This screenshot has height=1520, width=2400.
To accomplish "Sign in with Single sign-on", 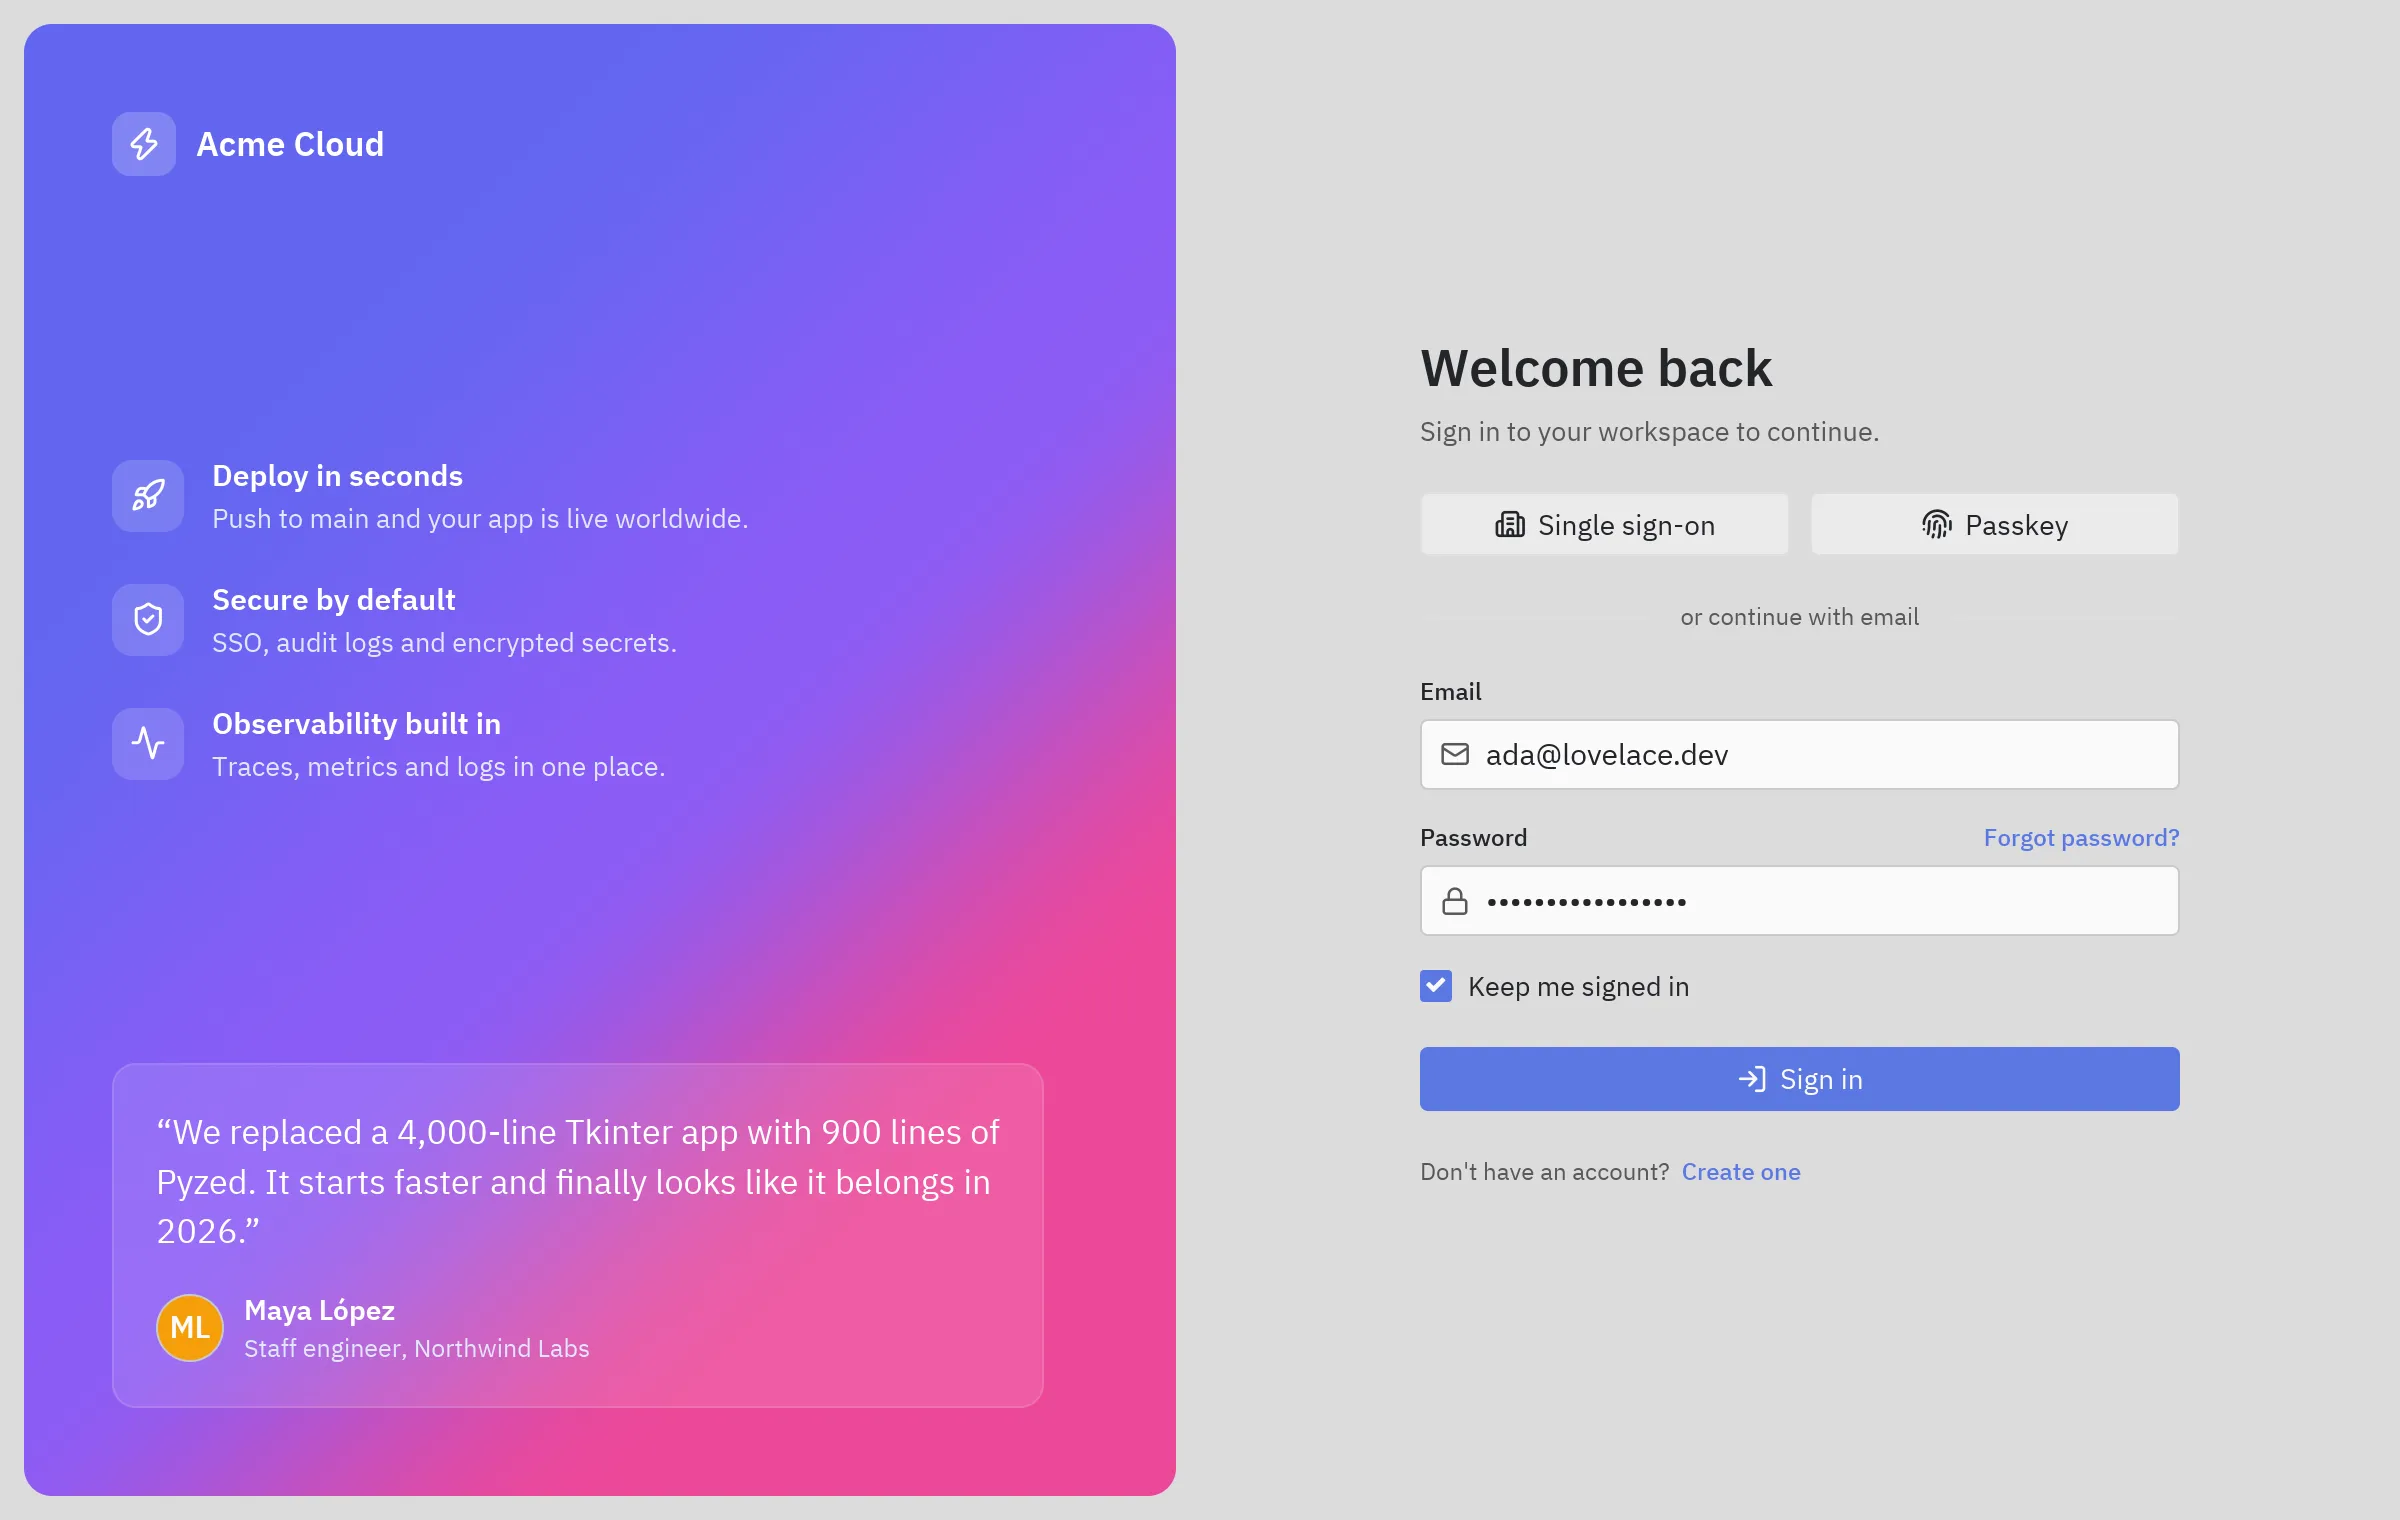I will click(1605, 525).
